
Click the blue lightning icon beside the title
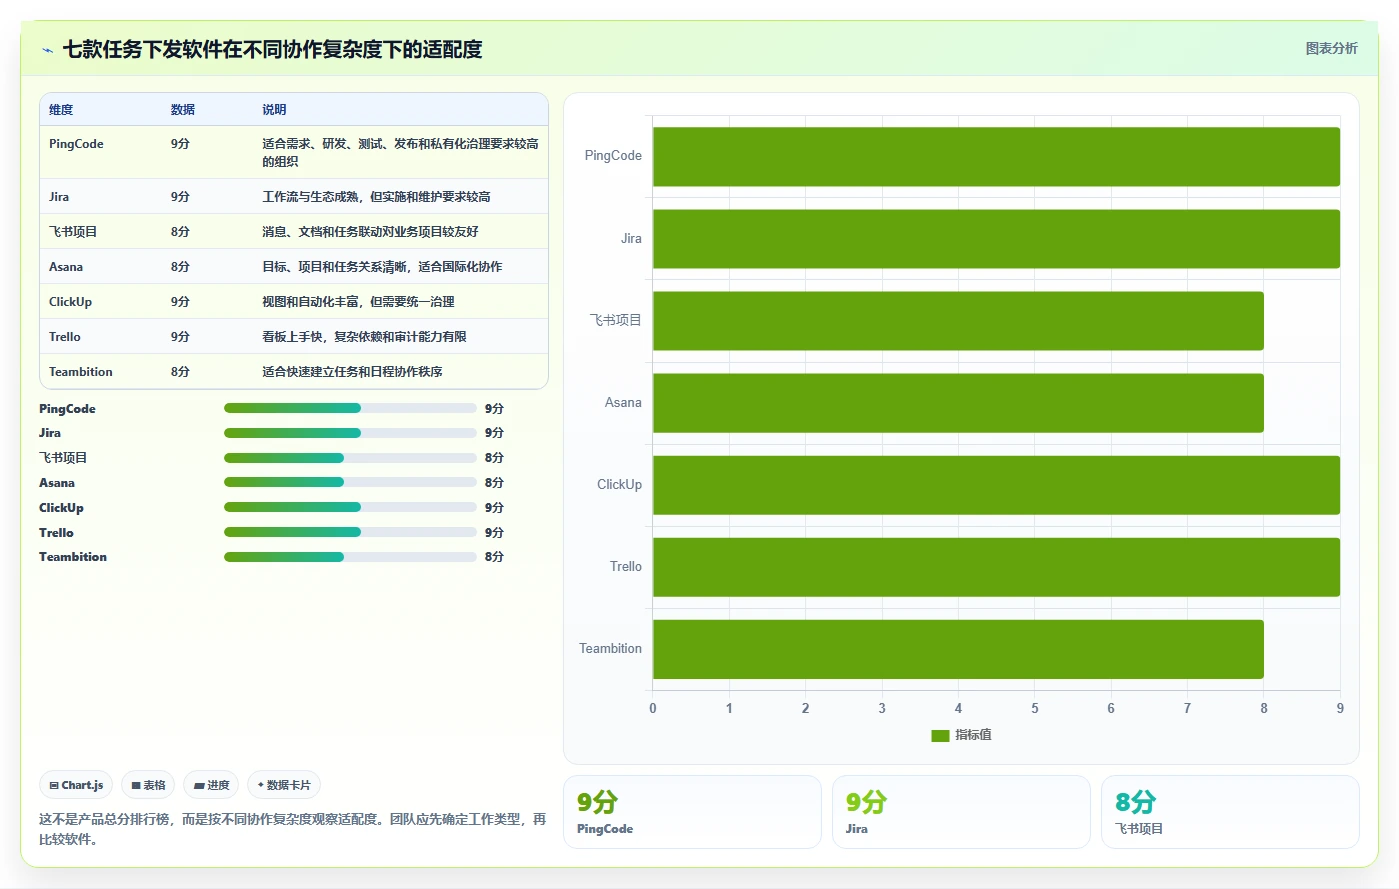point(47,50)
